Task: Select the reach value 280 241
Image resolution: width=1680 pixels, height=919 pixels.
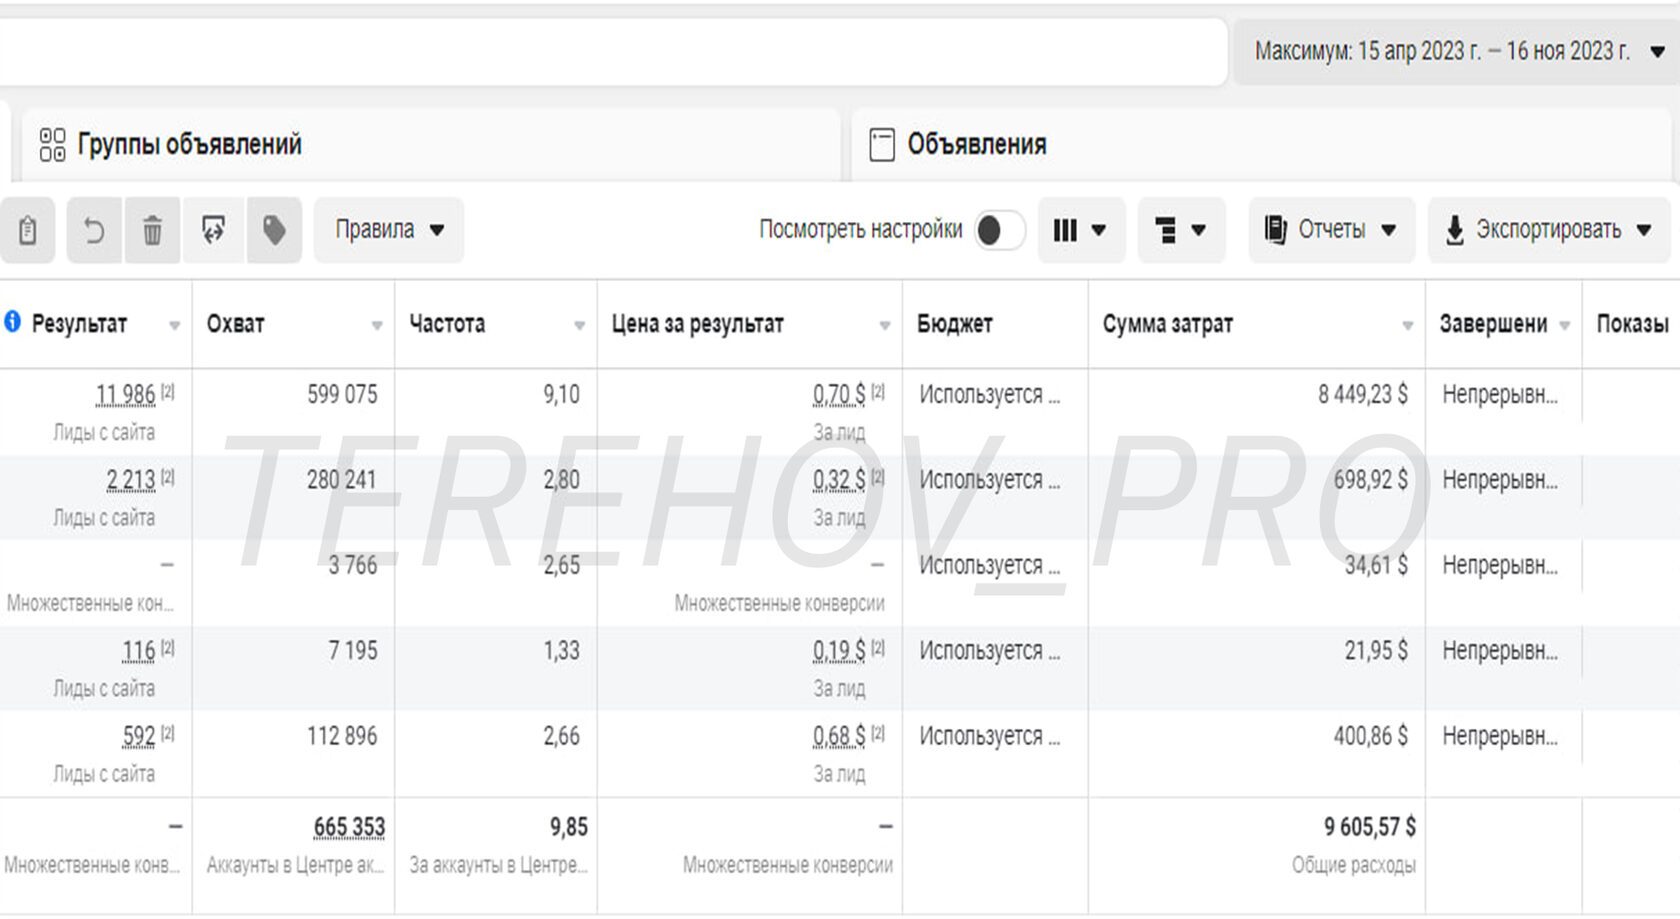Action: (342, 480)
